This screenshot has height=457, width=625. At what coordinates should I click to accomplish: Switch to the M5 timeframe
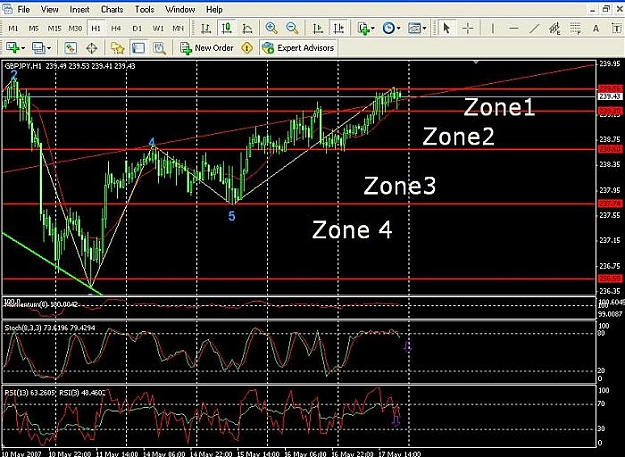click(34, 28)
